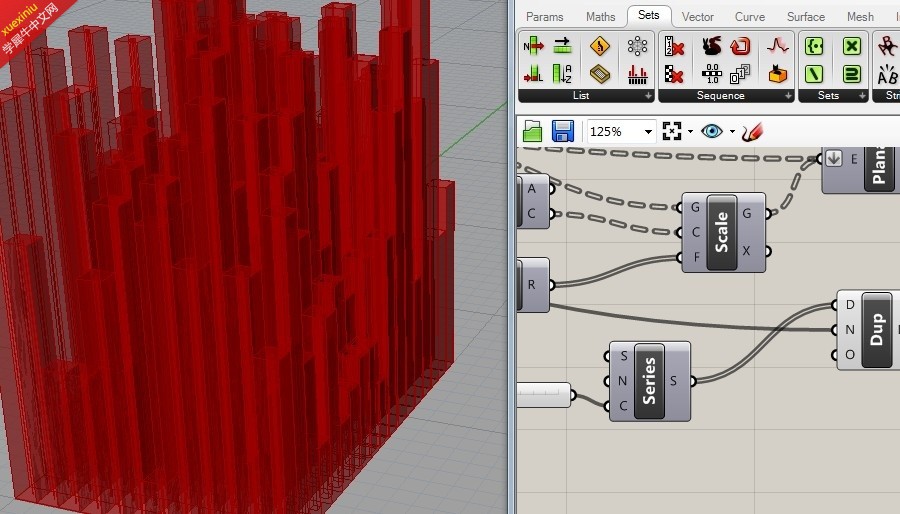Pick the Fibonacci rabbits icon
The width and height of the screenshot is (900, 514).
712,46
